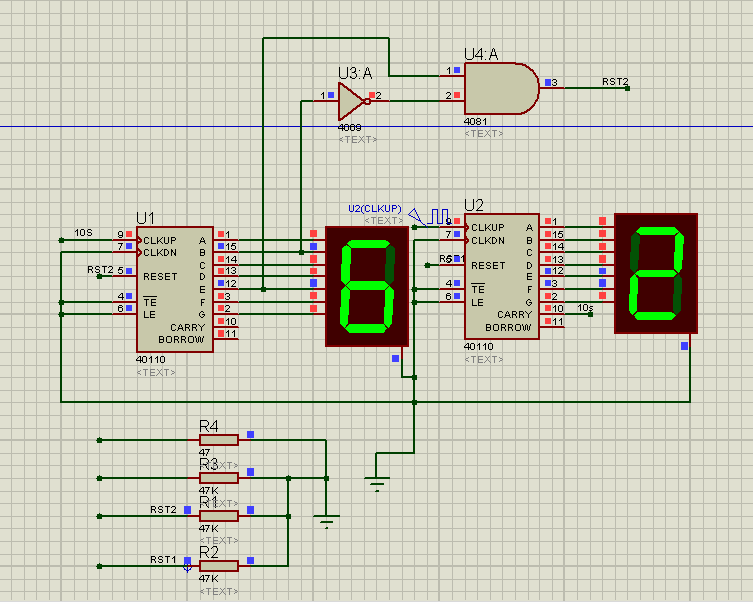
Task: Click pin 10 carry output of U1
Action: tap(226, 326)
